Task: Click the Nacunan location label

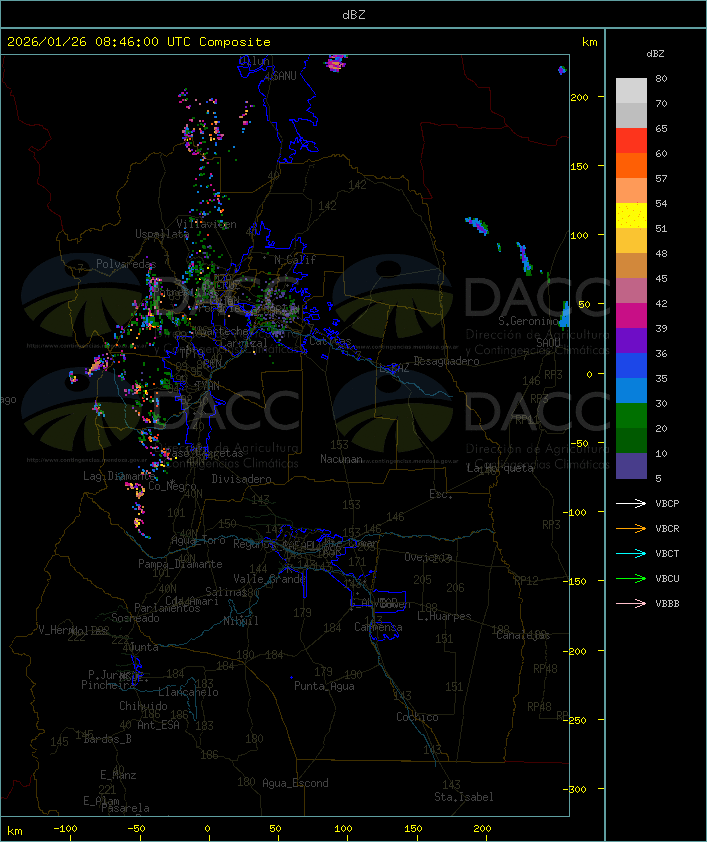Action: pos(341,459)
